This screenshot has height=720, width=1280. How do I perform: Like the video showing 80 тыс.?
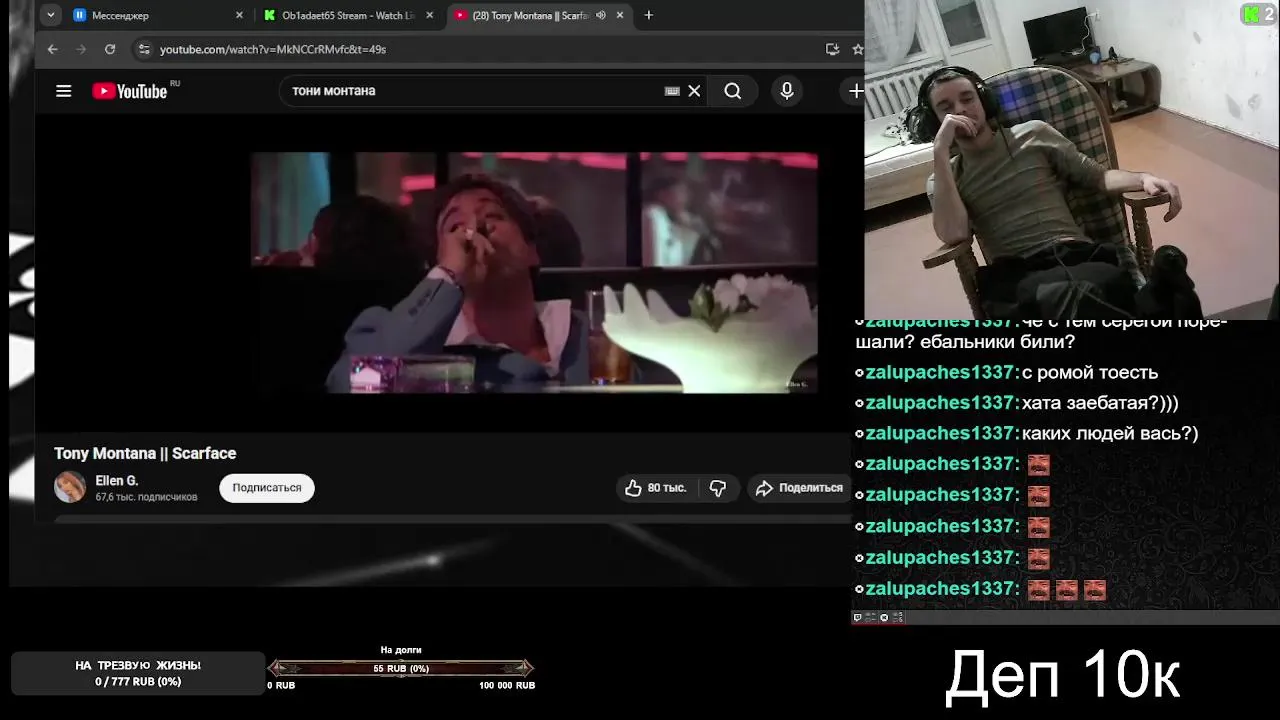[x=656, y=488]
